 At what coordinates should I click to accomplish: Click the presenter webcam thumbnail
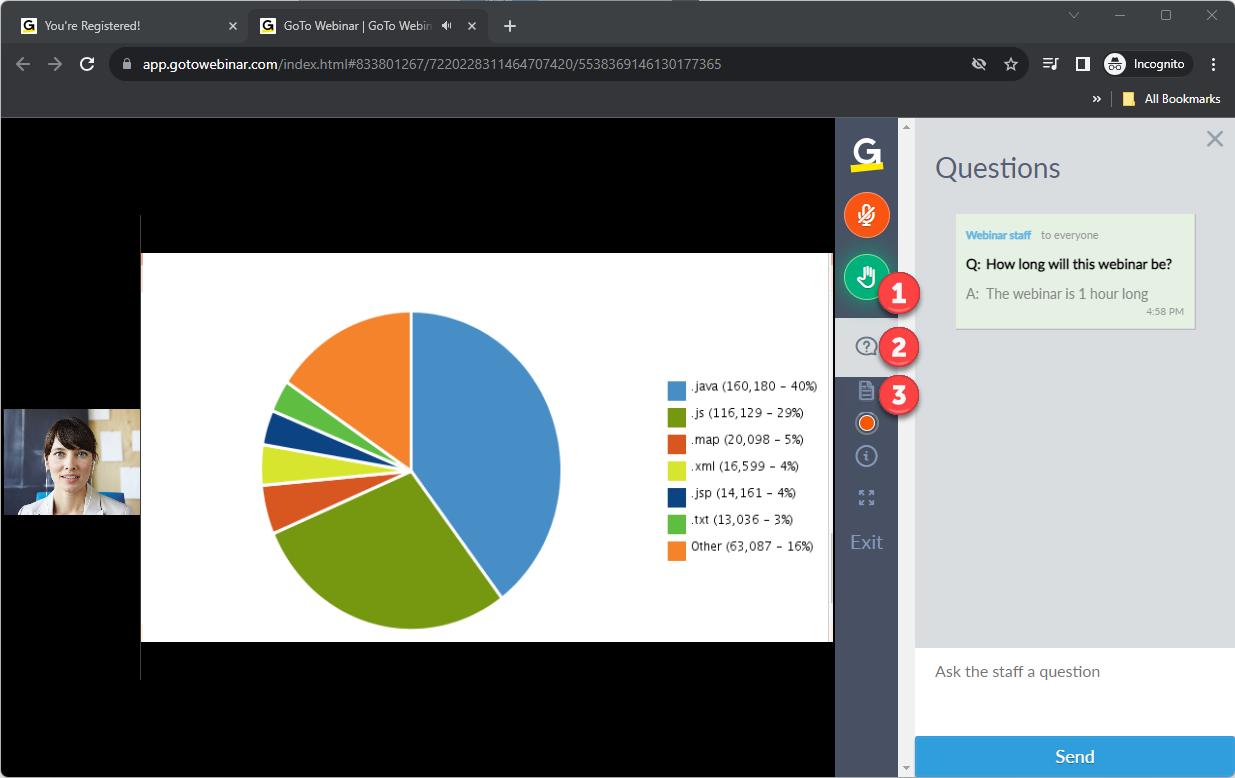[x=72, y=462]
